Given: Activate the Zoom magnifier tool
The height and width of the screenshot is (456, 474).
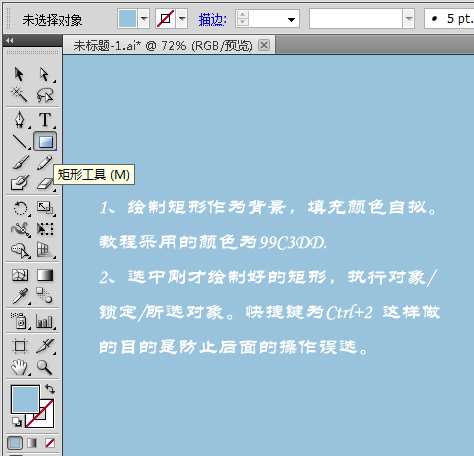Looking at the screenshot, I should 44,367.
